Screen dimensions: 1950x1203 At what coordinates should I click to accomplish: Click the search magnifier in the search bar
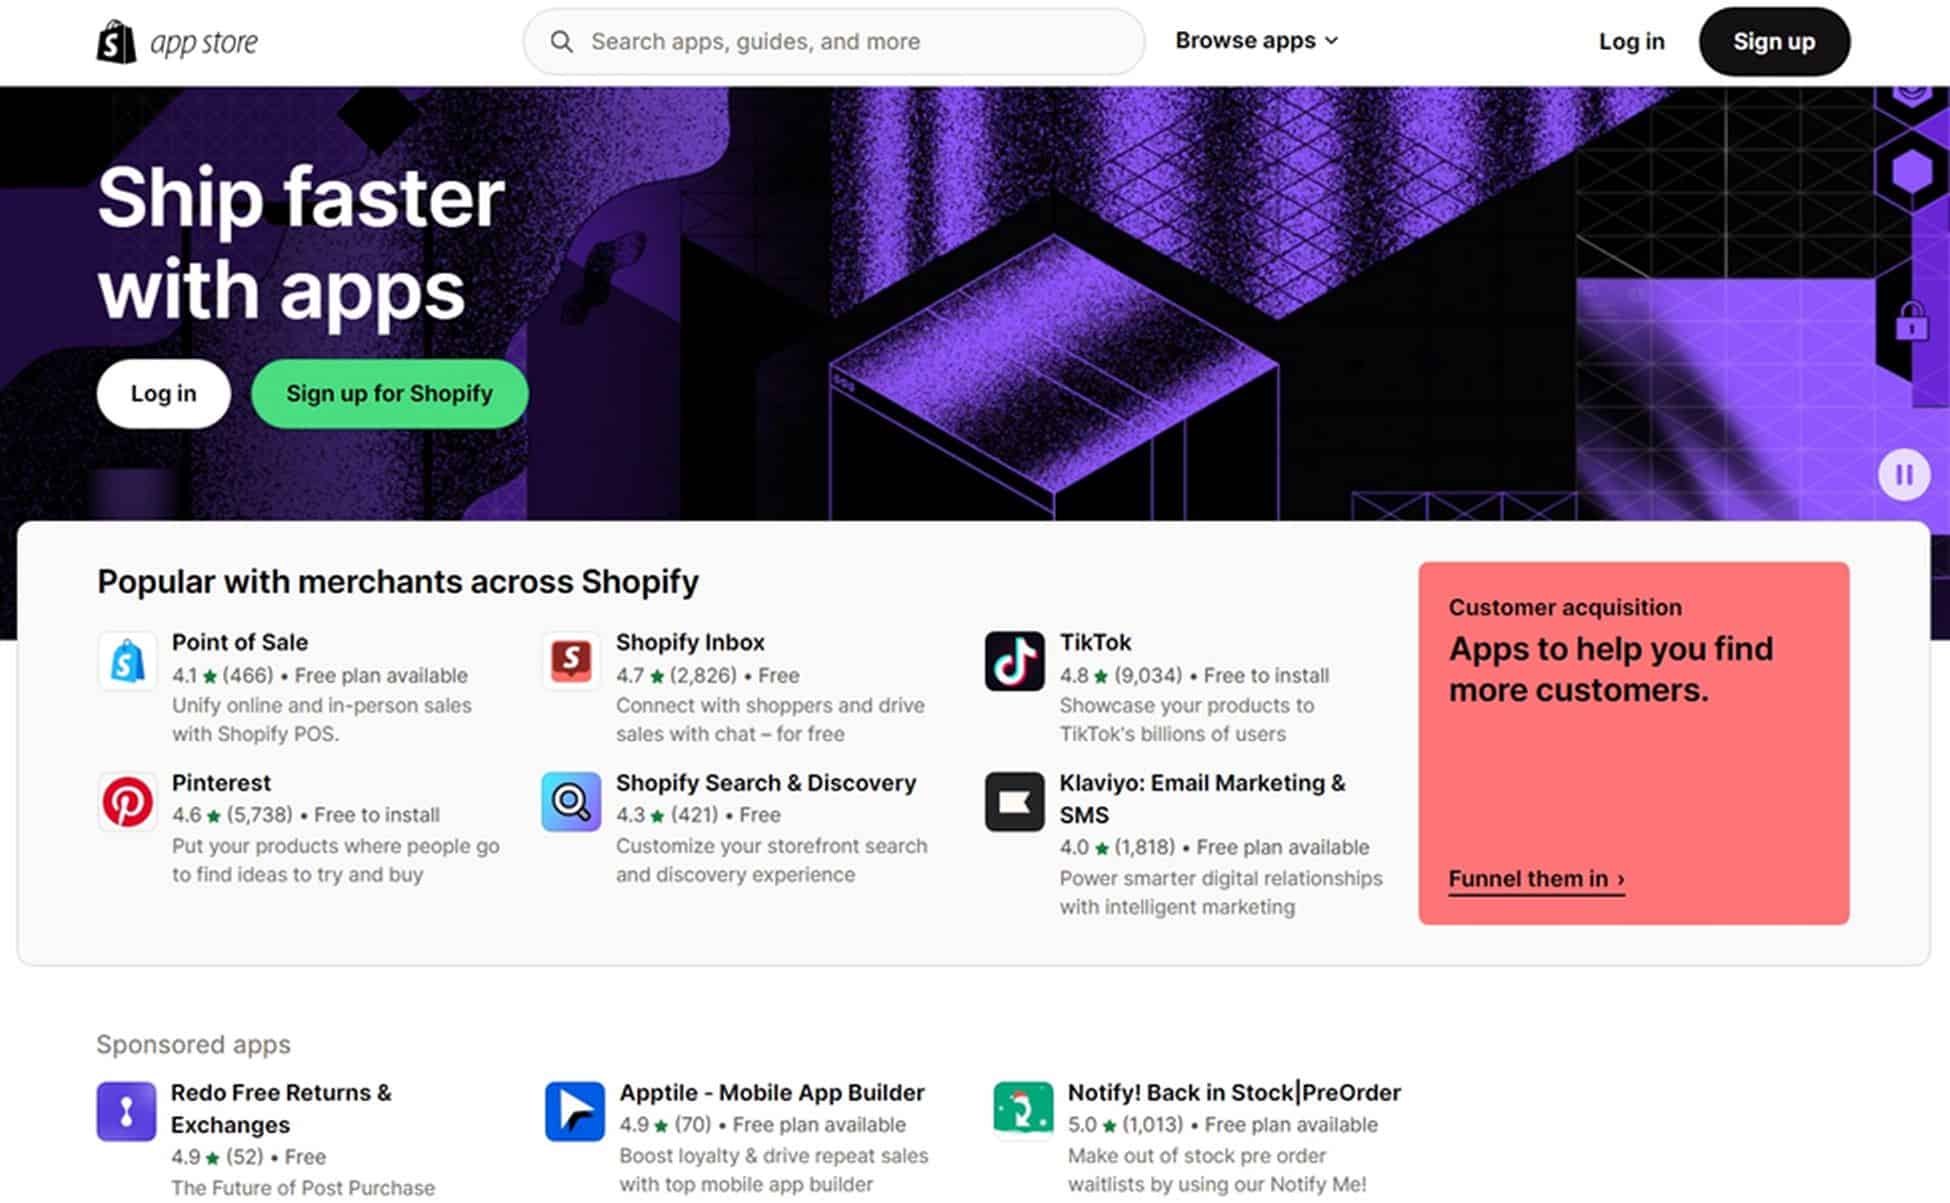coord(562,41)
